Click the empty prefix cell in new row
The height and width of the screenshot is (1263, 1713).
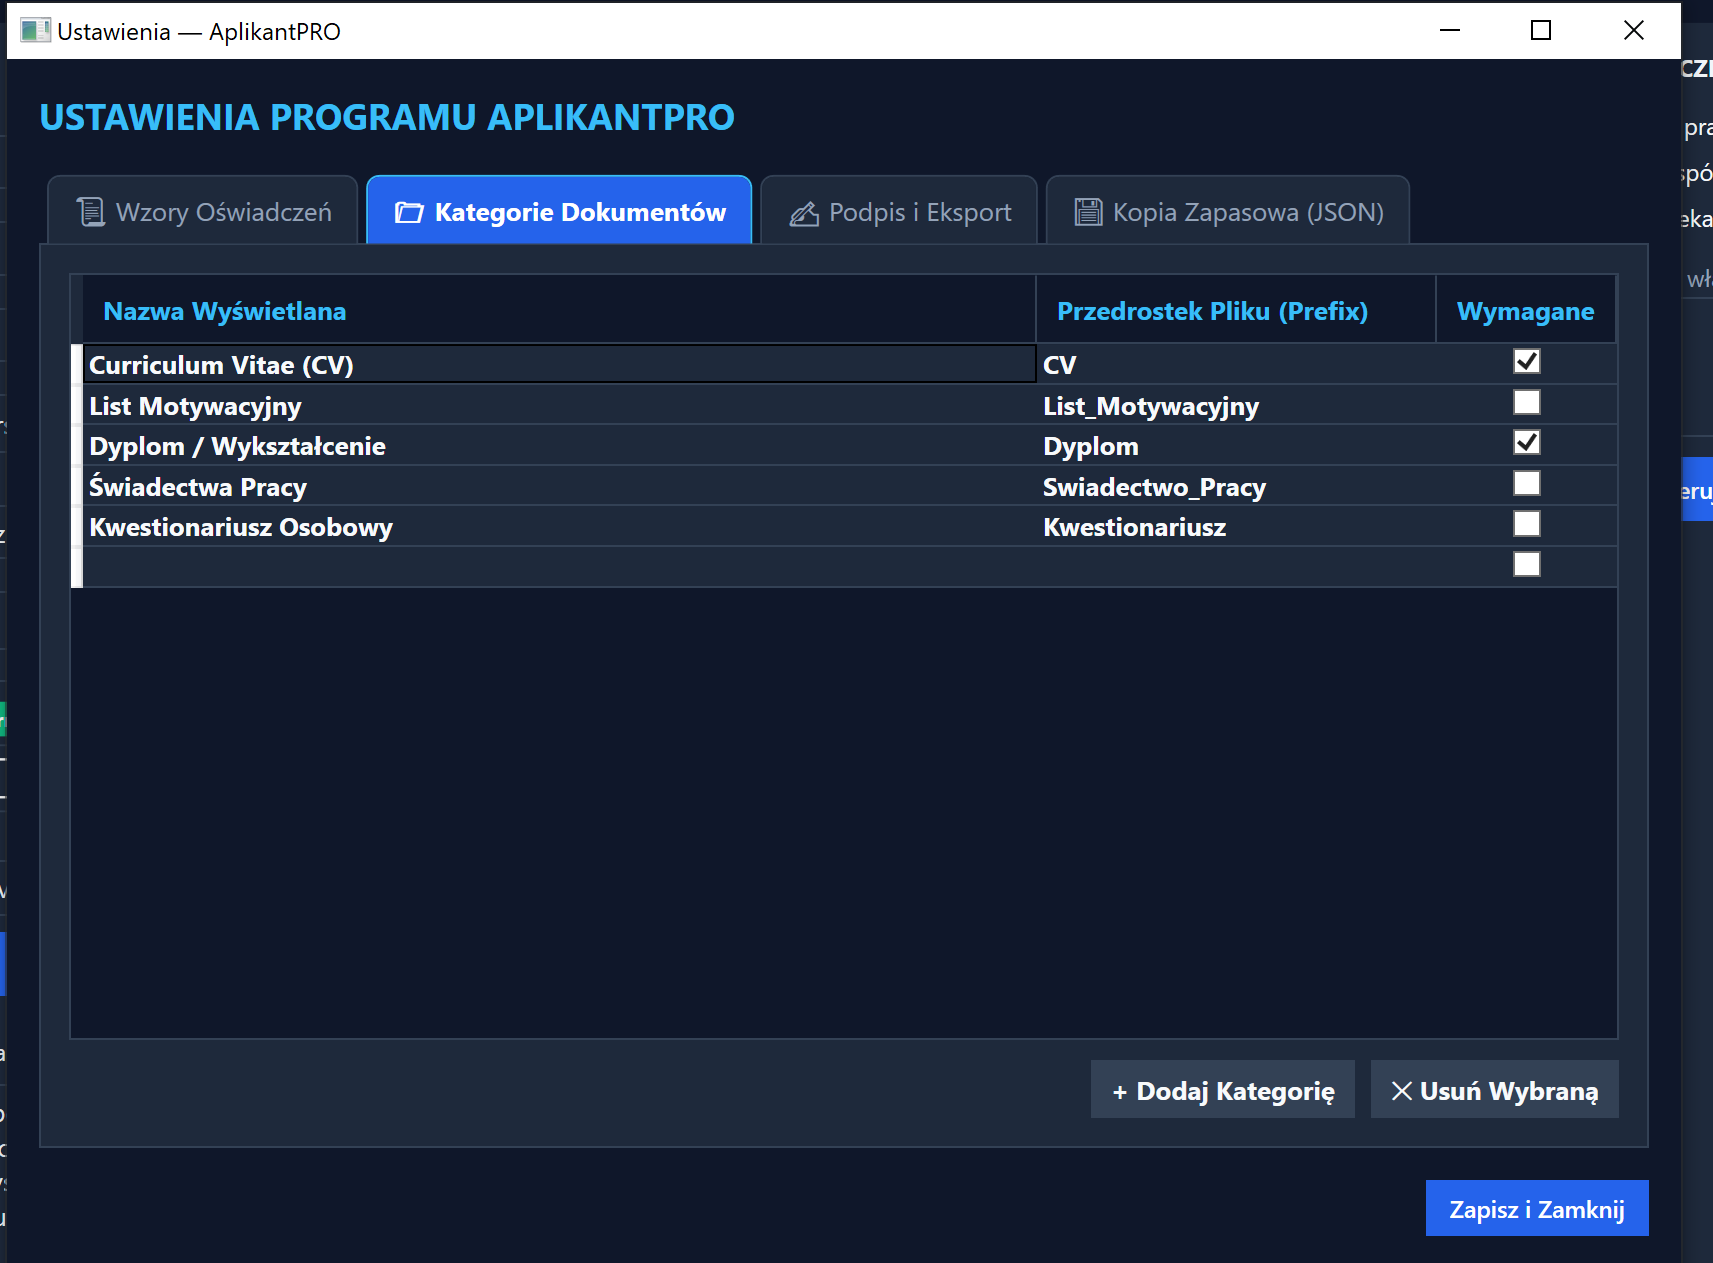[1236, 567]
